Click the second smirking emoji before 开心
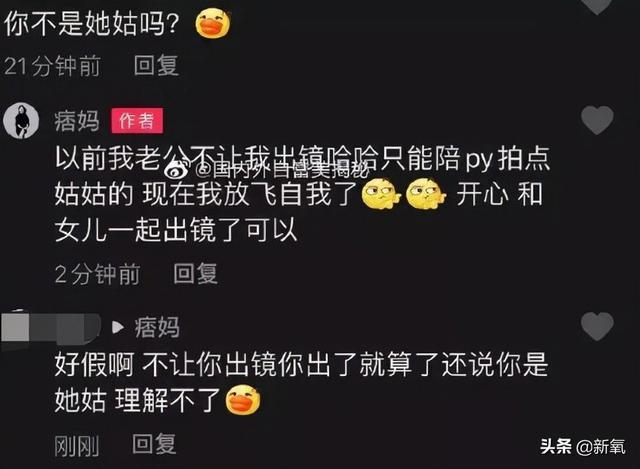 pyautogui.click(x=427, y=194)
